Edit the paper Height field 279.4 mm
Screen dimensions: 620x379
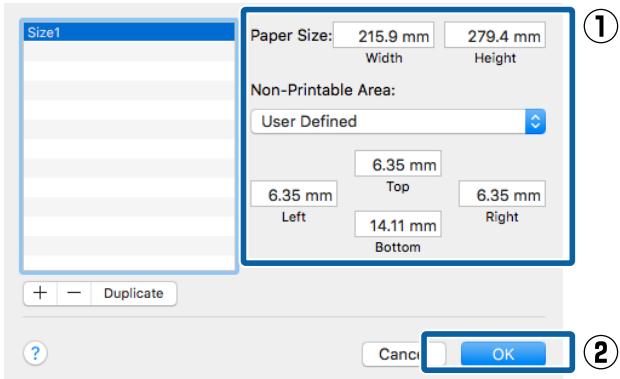pos(495,36)
